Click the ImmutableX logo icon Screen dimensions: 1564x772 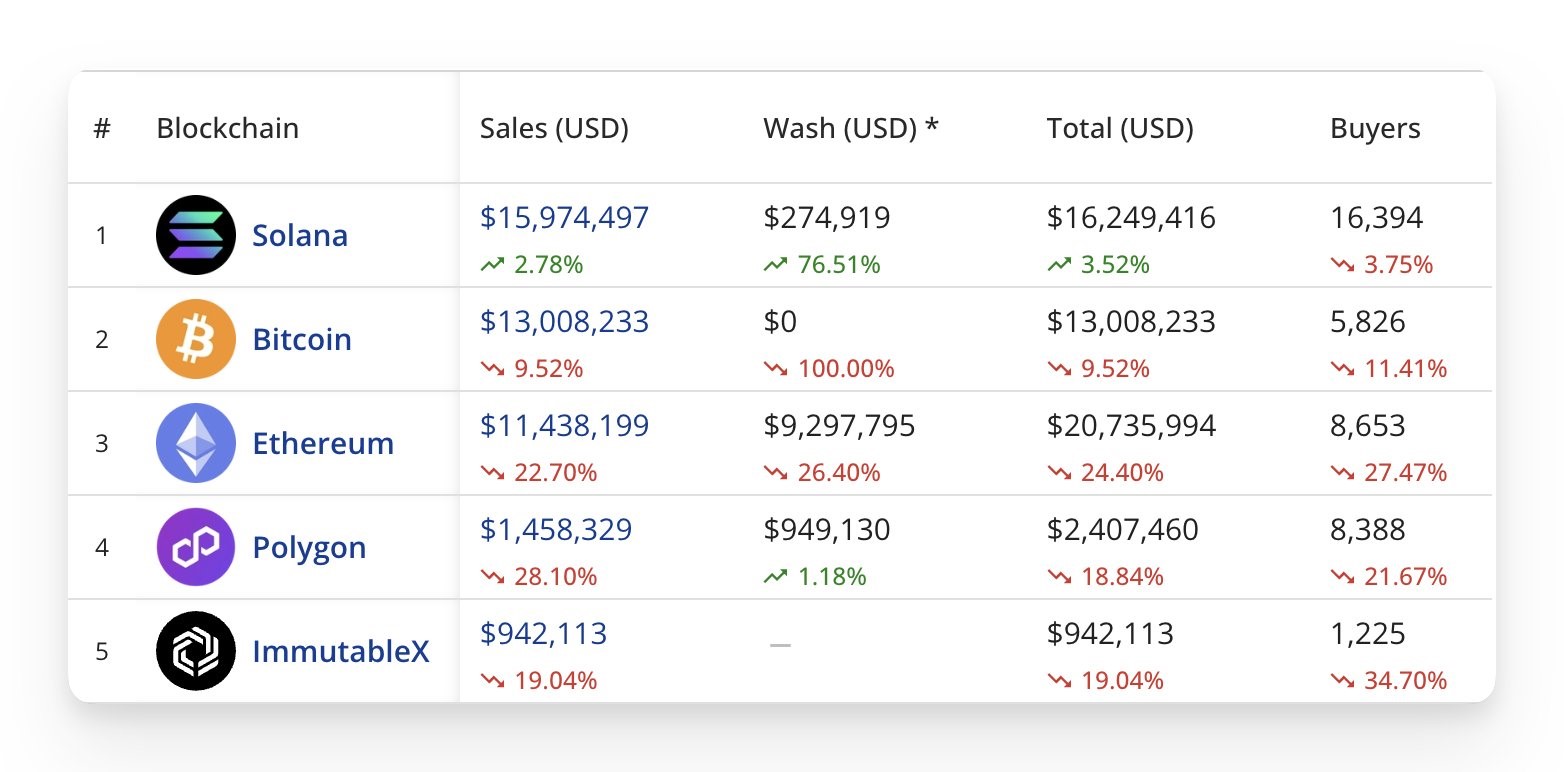(196, 651)
